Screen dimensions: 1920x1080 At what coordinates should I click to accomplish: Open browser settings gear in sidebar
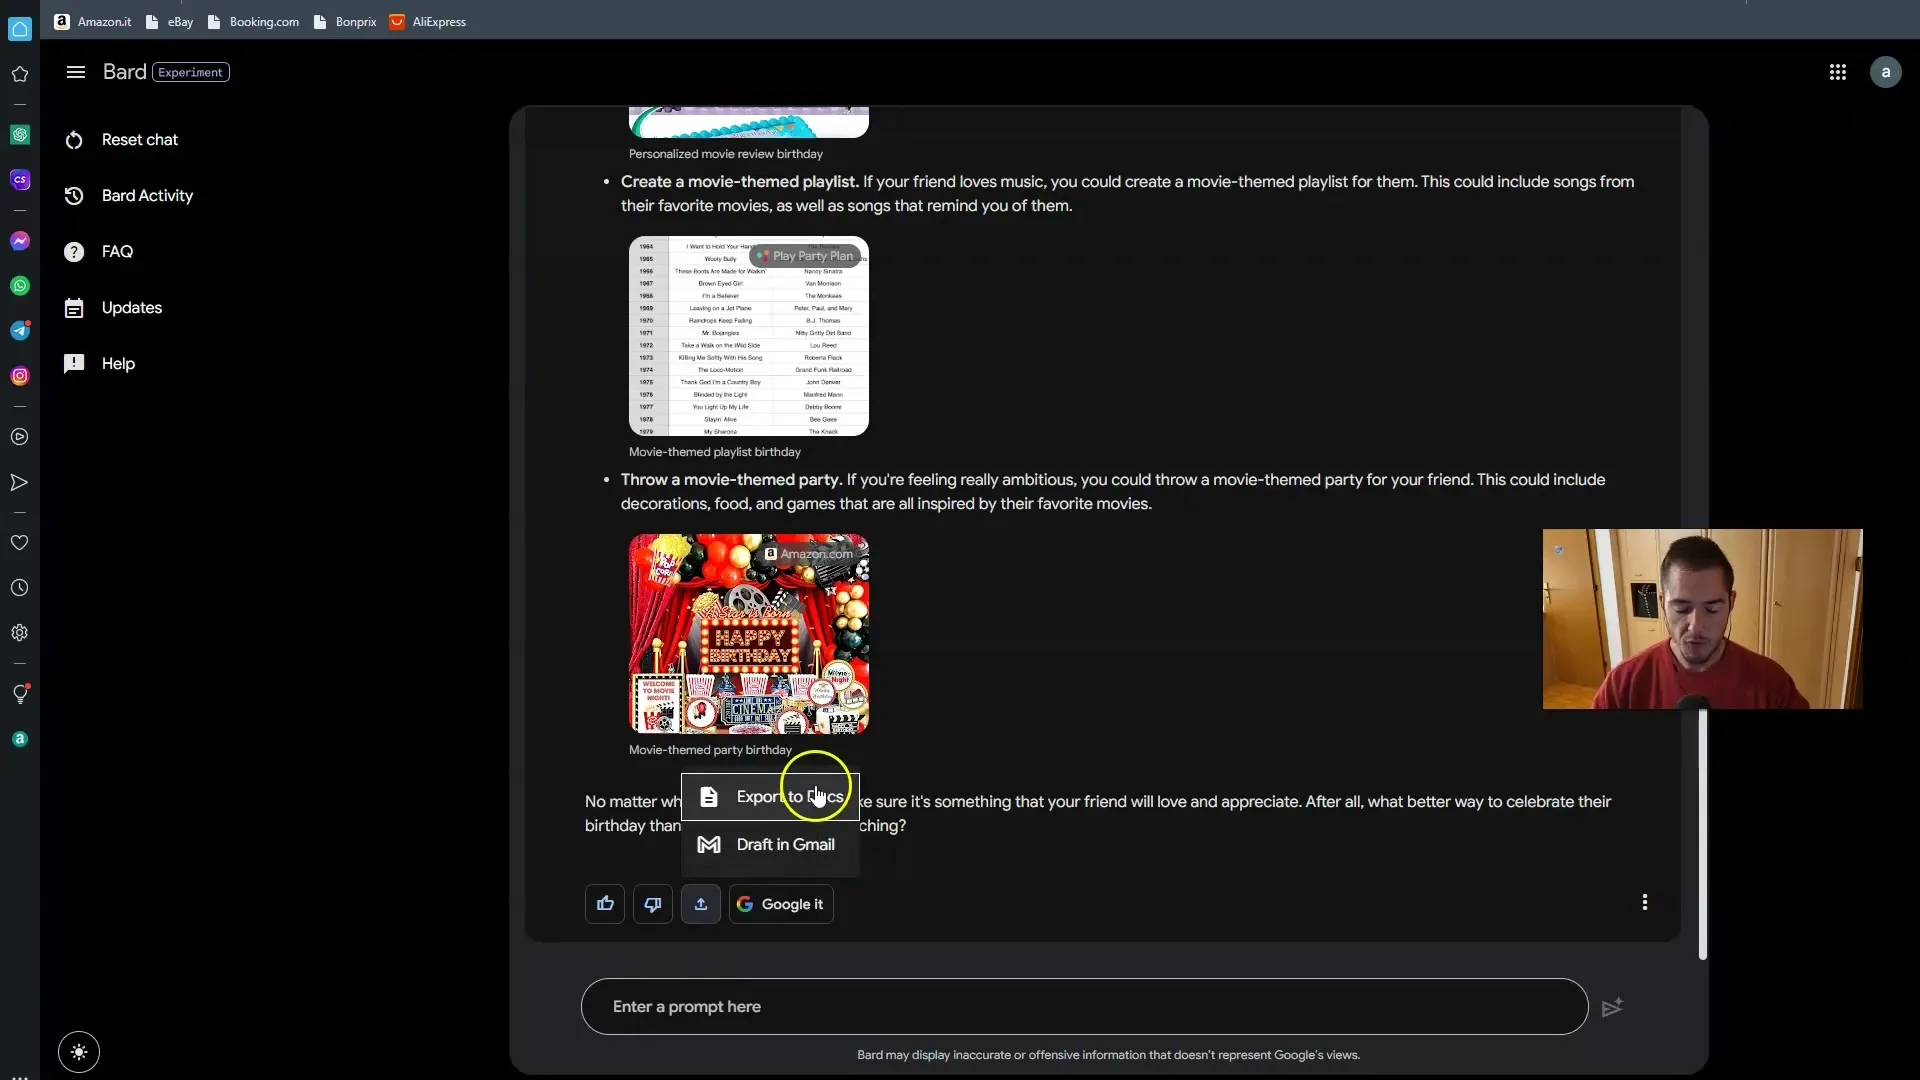[20, 633]
